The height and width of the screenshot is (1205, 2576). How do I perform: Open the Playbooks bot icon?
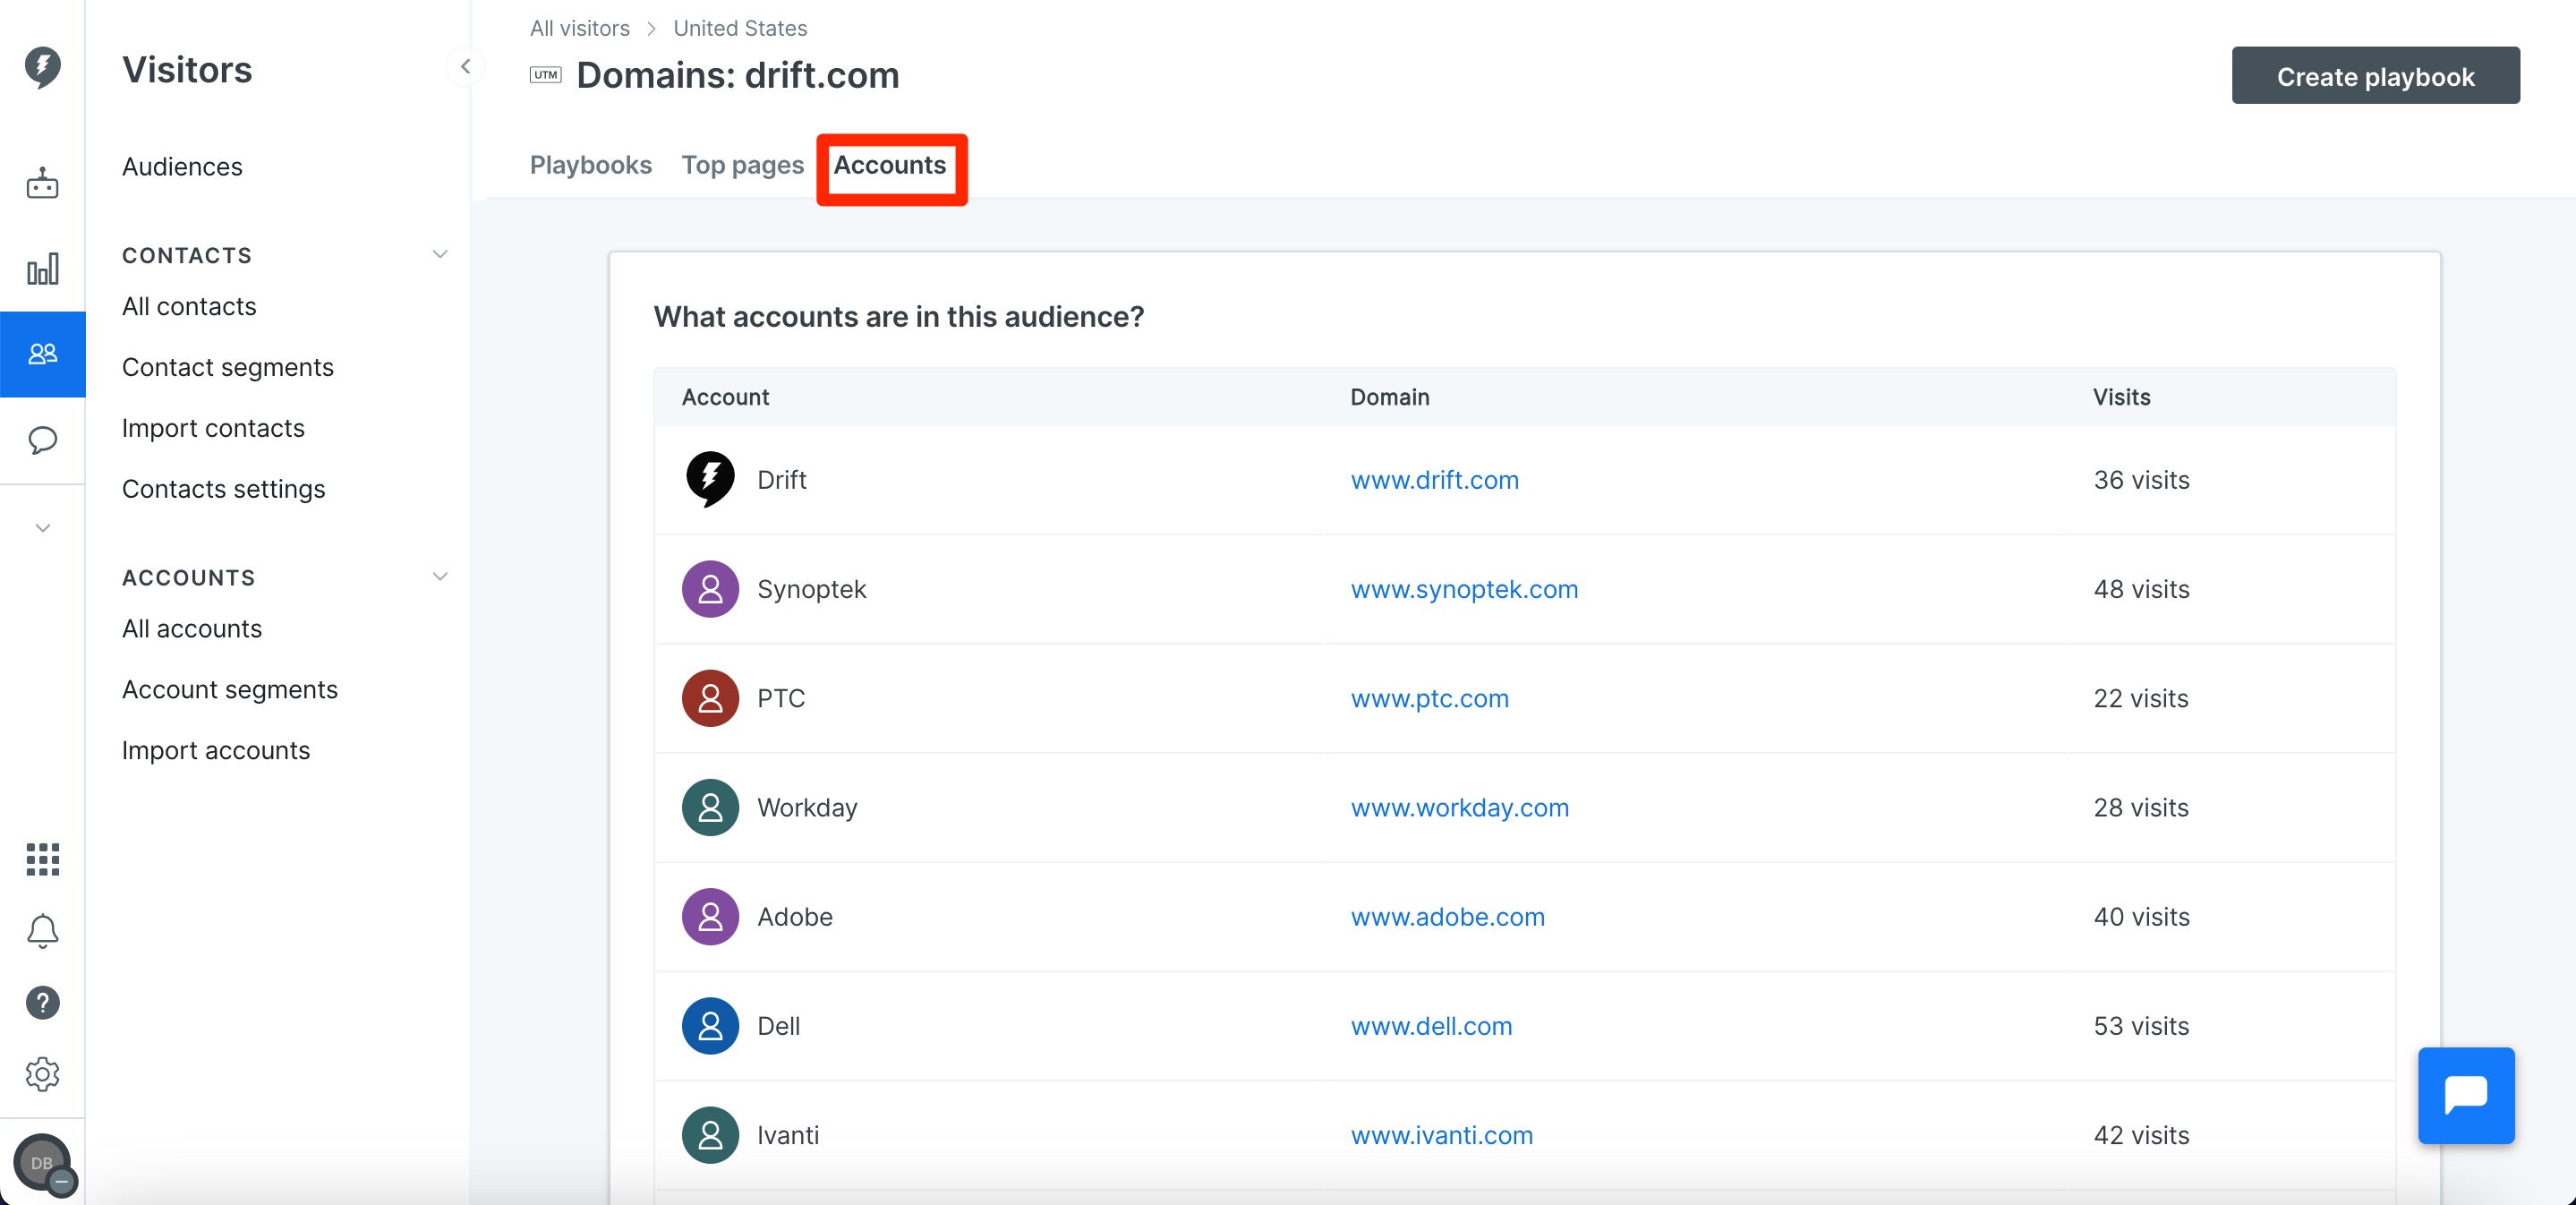[42, 183]
